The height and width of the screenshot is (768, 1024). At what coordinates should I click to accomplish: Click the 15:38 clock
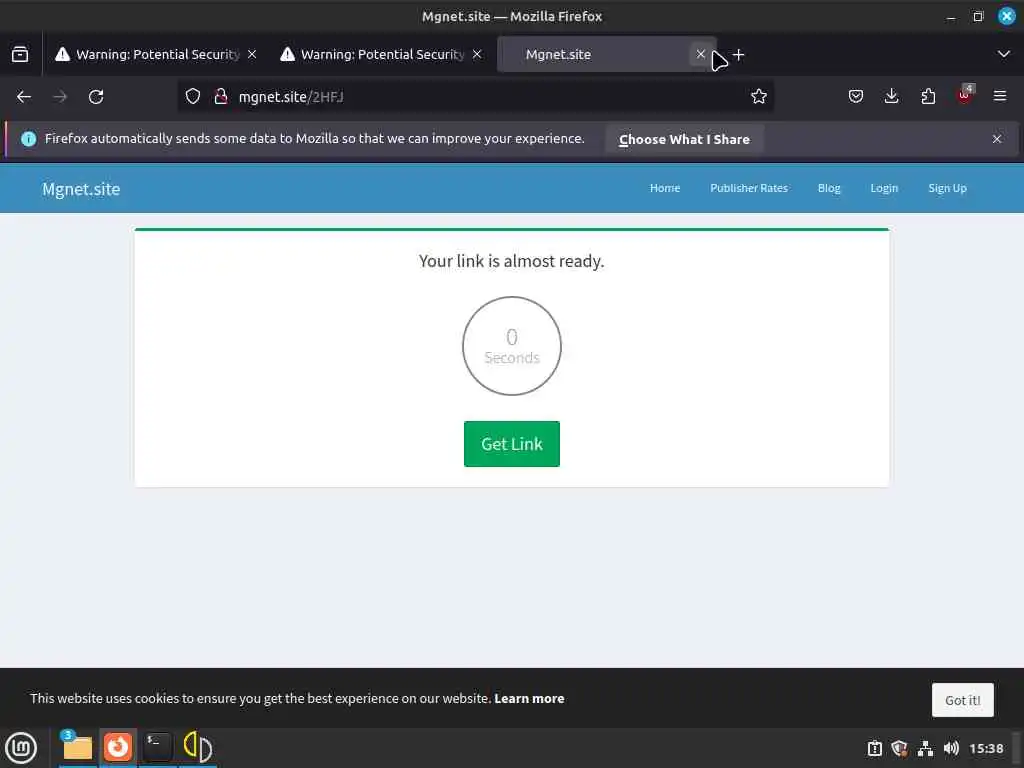pos(985,748)
